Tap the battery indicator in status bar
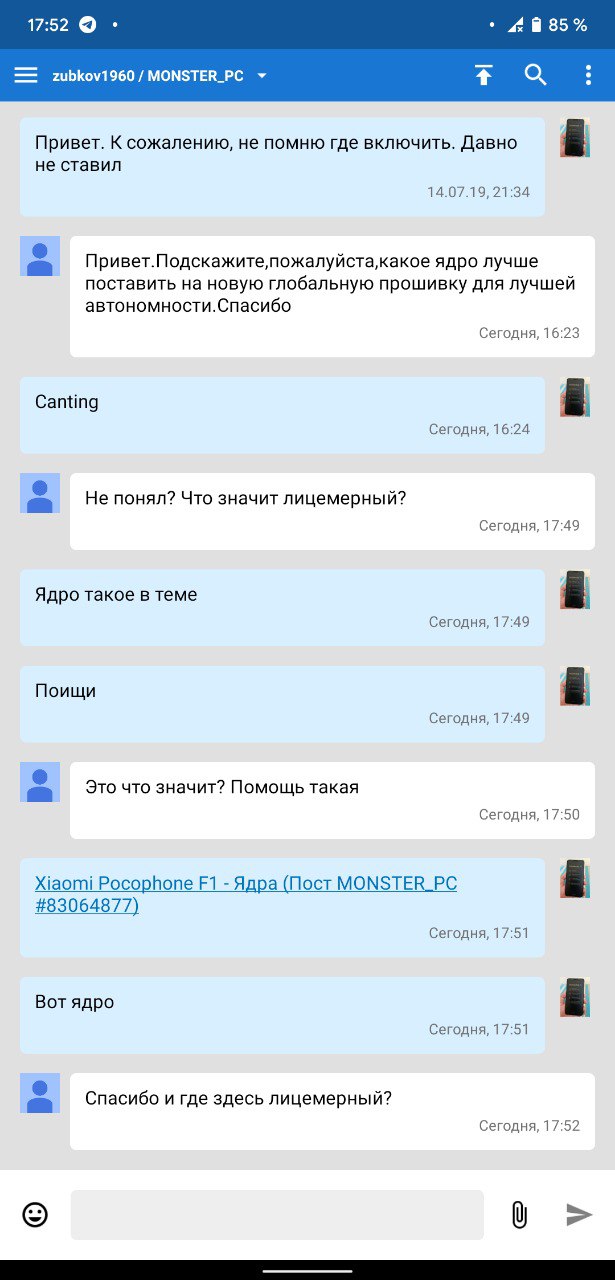Viewport: 615px width, 1280px height. [536, 25]
